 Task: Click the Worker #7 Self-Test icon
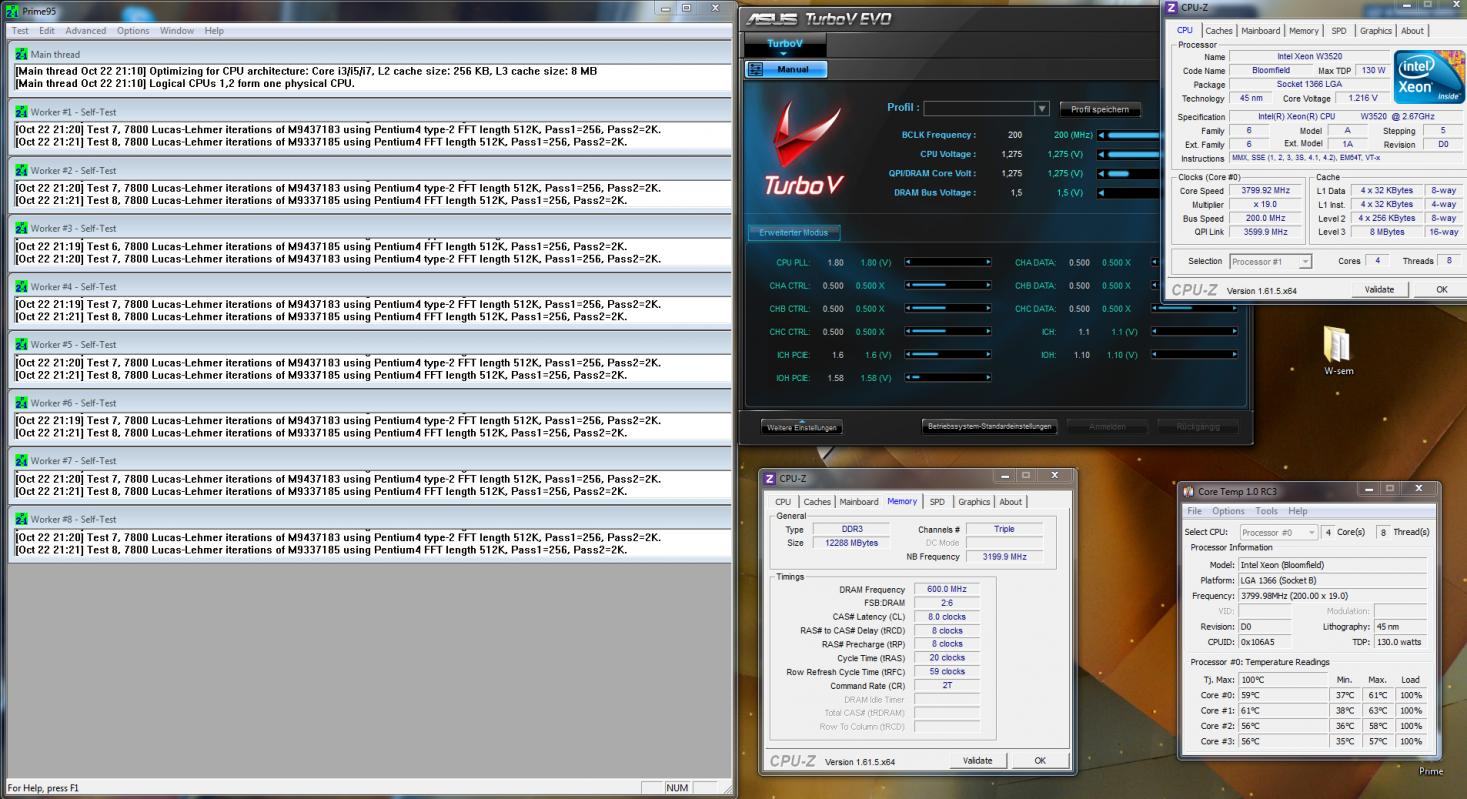[x=21, y=460]
